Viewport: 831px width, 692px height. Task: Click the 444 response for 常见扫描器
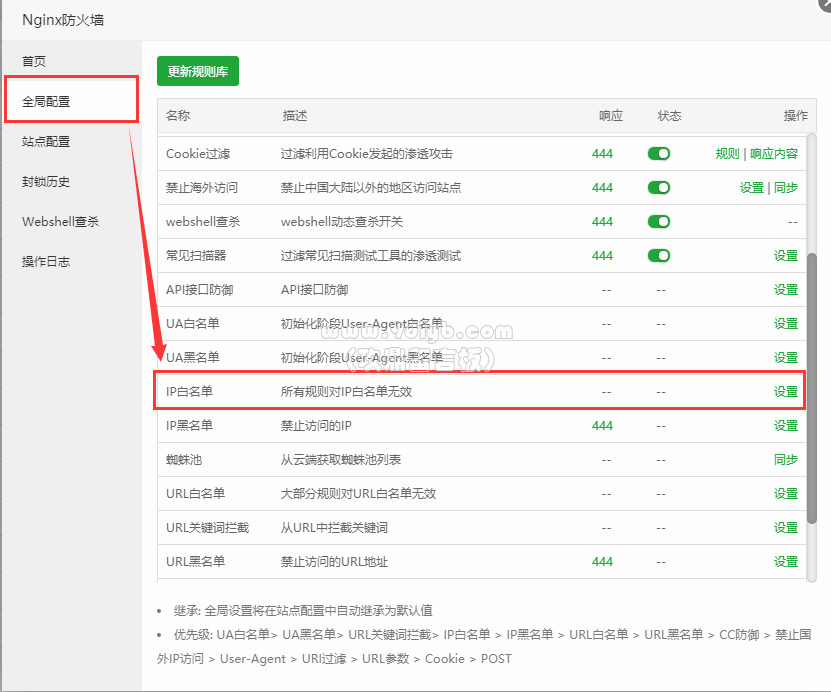click(x=603, y=255)
